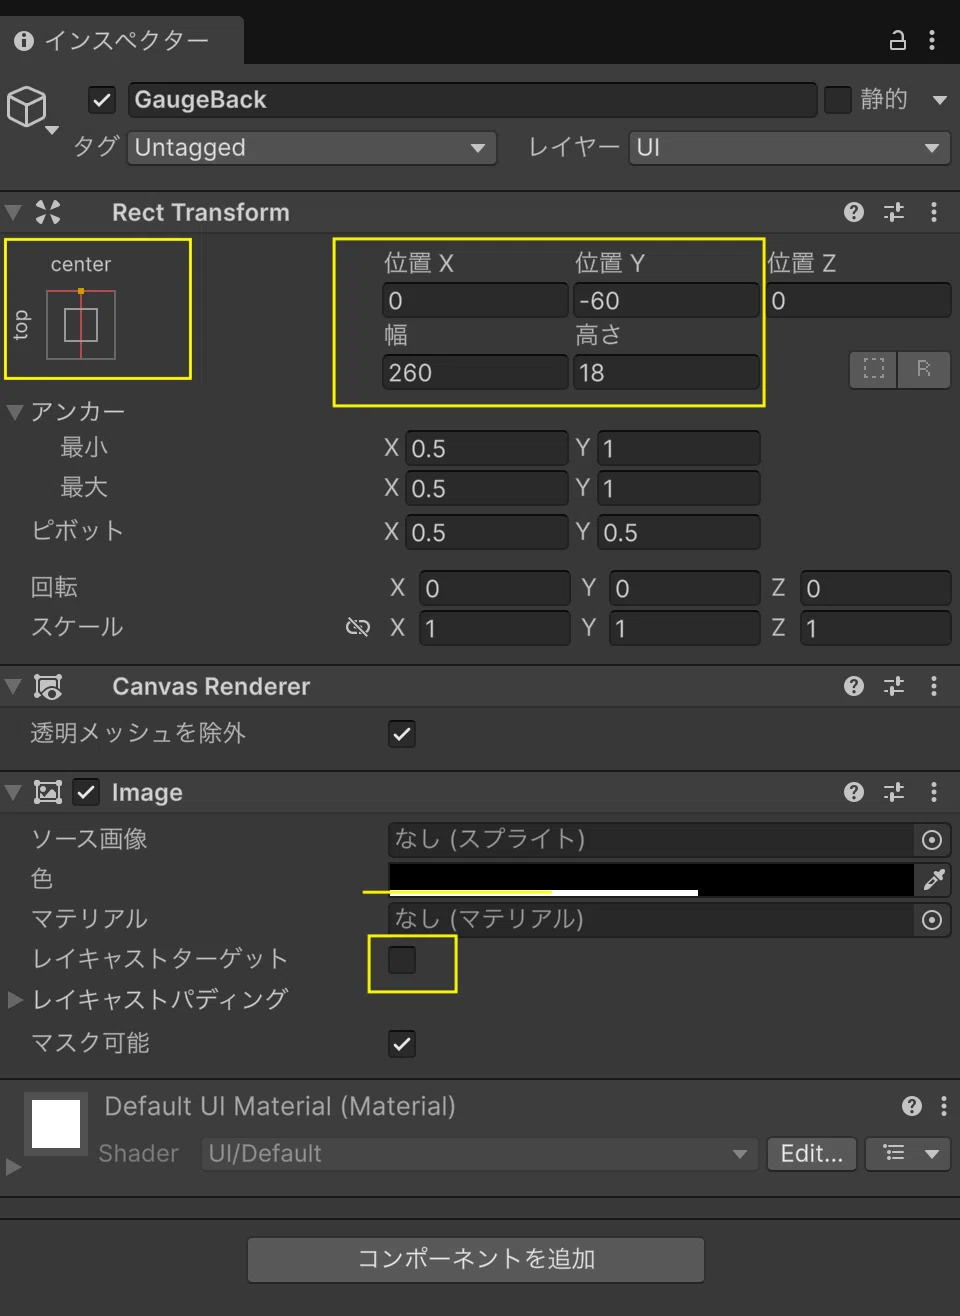Collapse the アンカー section
This screenshot has height=1316, width=960.
(x=14, y=412)
